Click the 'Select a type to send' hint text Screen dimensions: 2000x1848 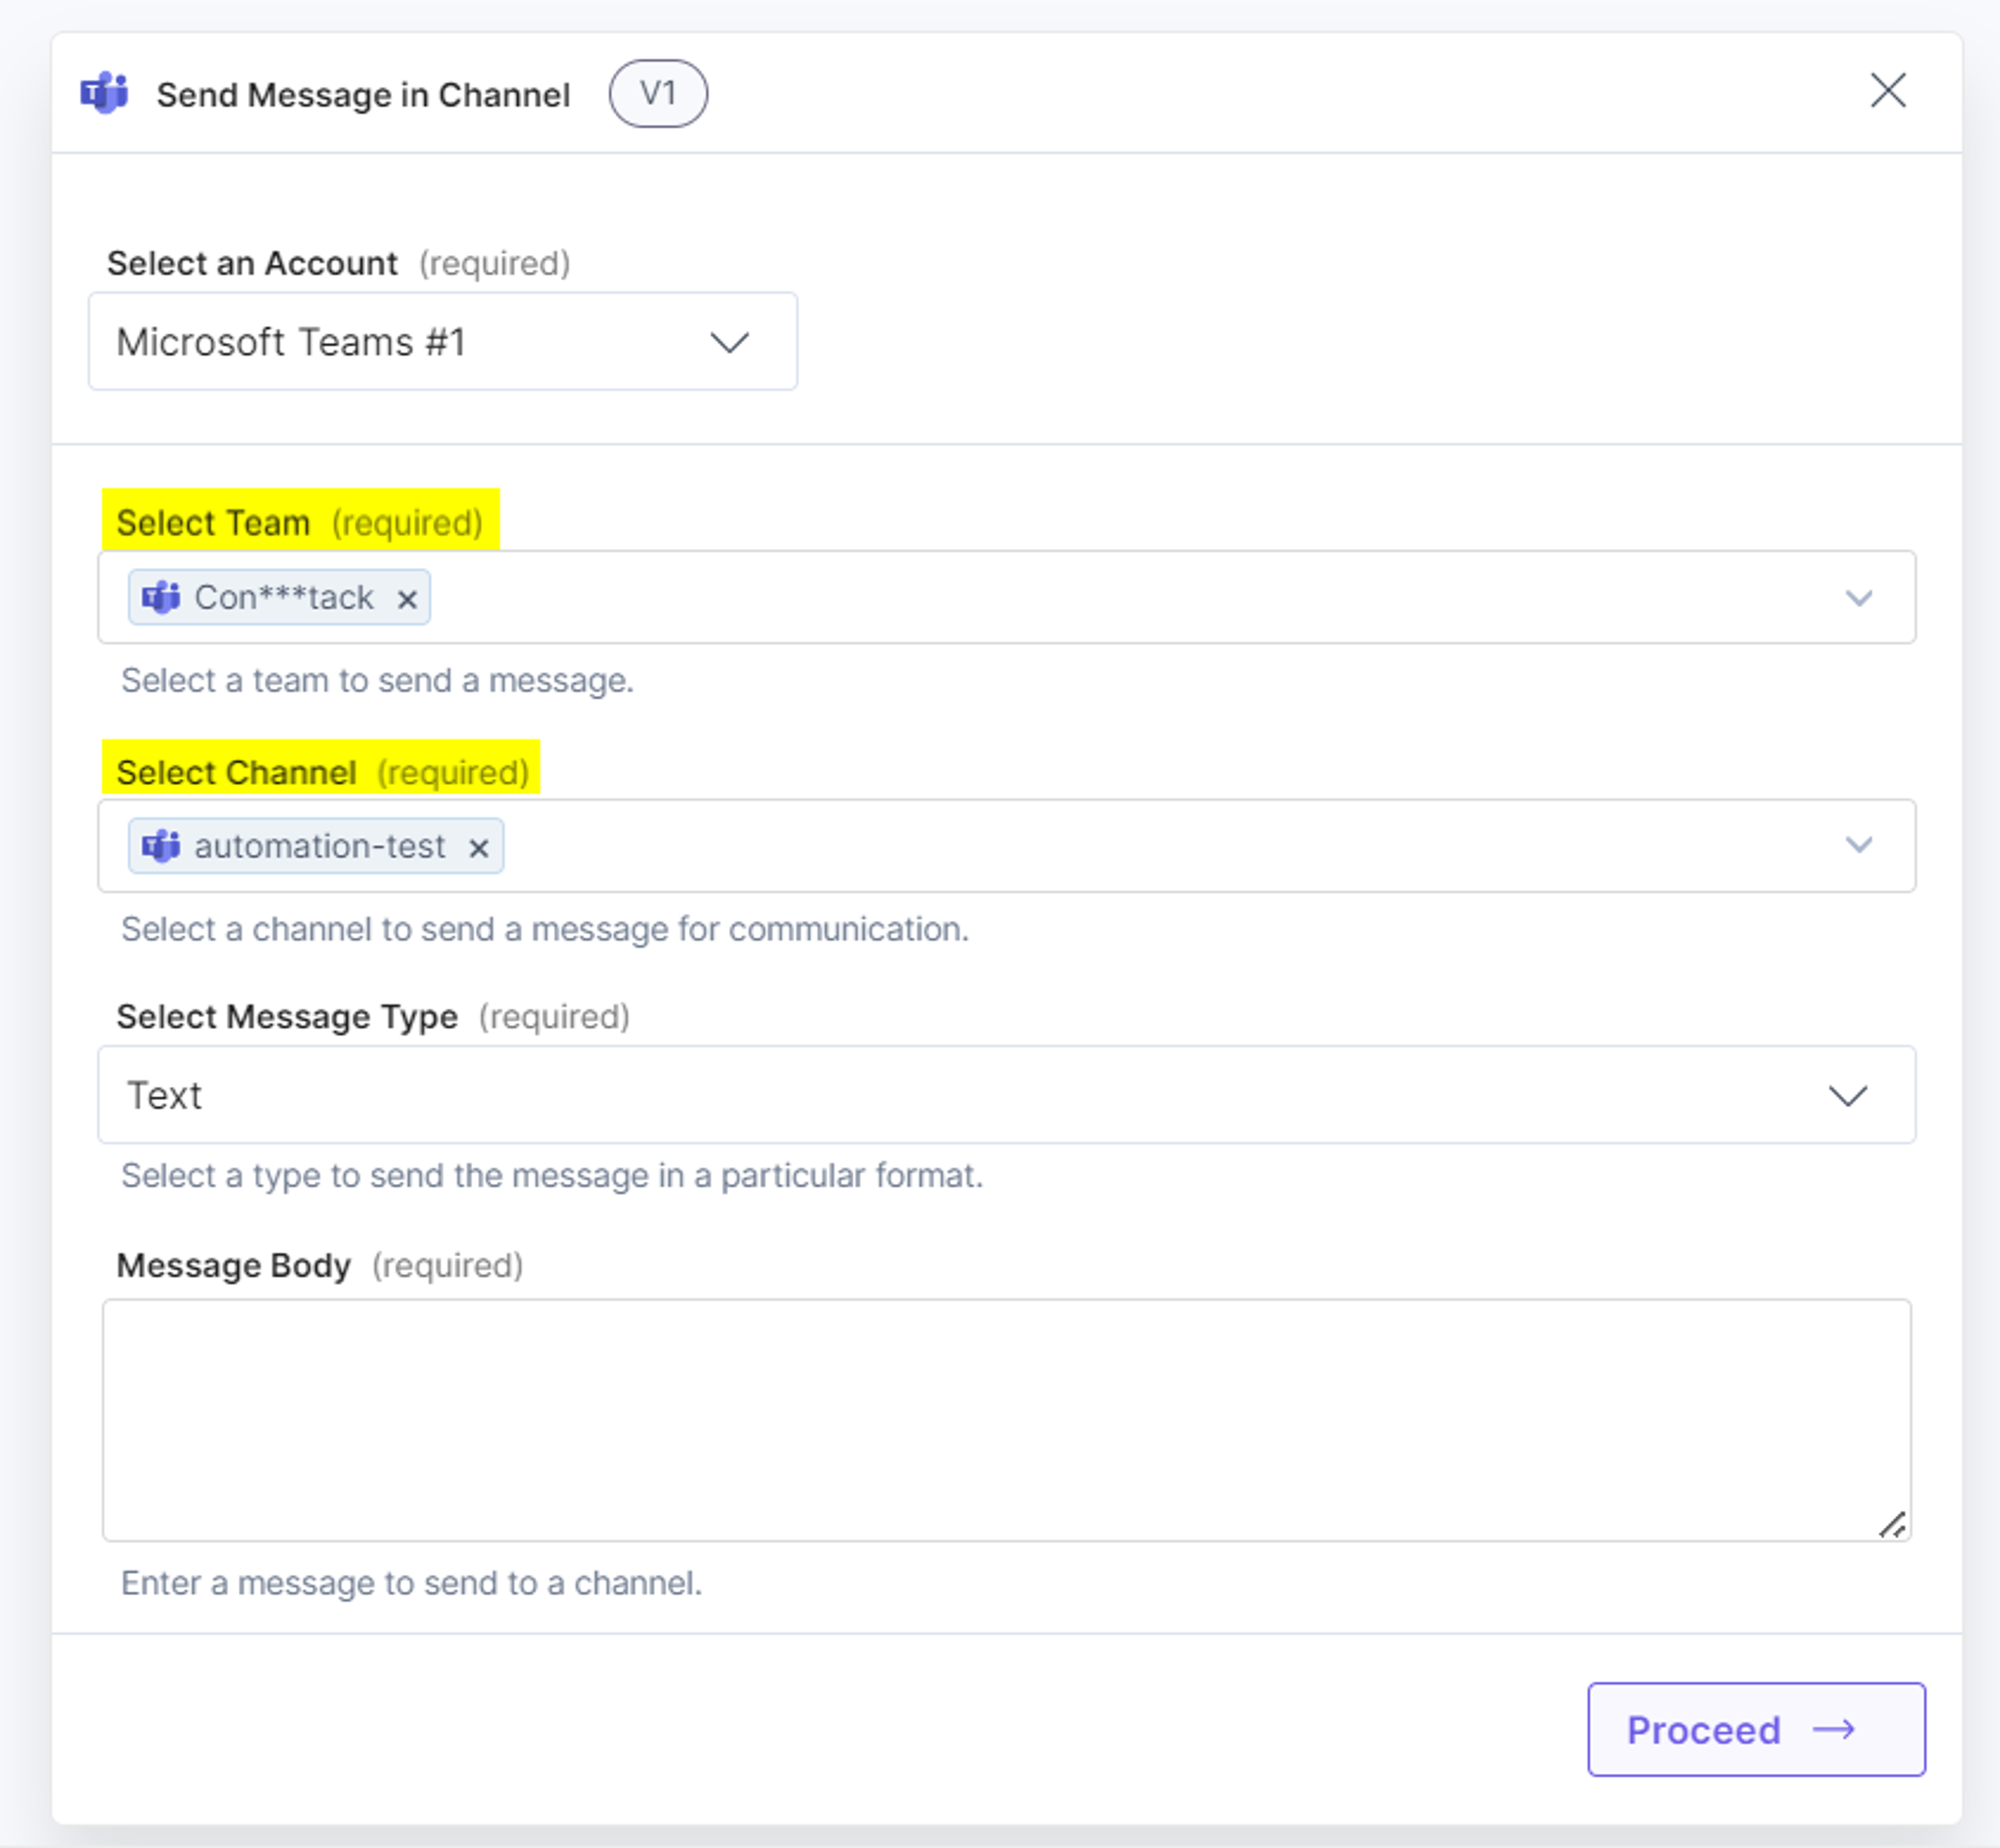pos(552,1176)
